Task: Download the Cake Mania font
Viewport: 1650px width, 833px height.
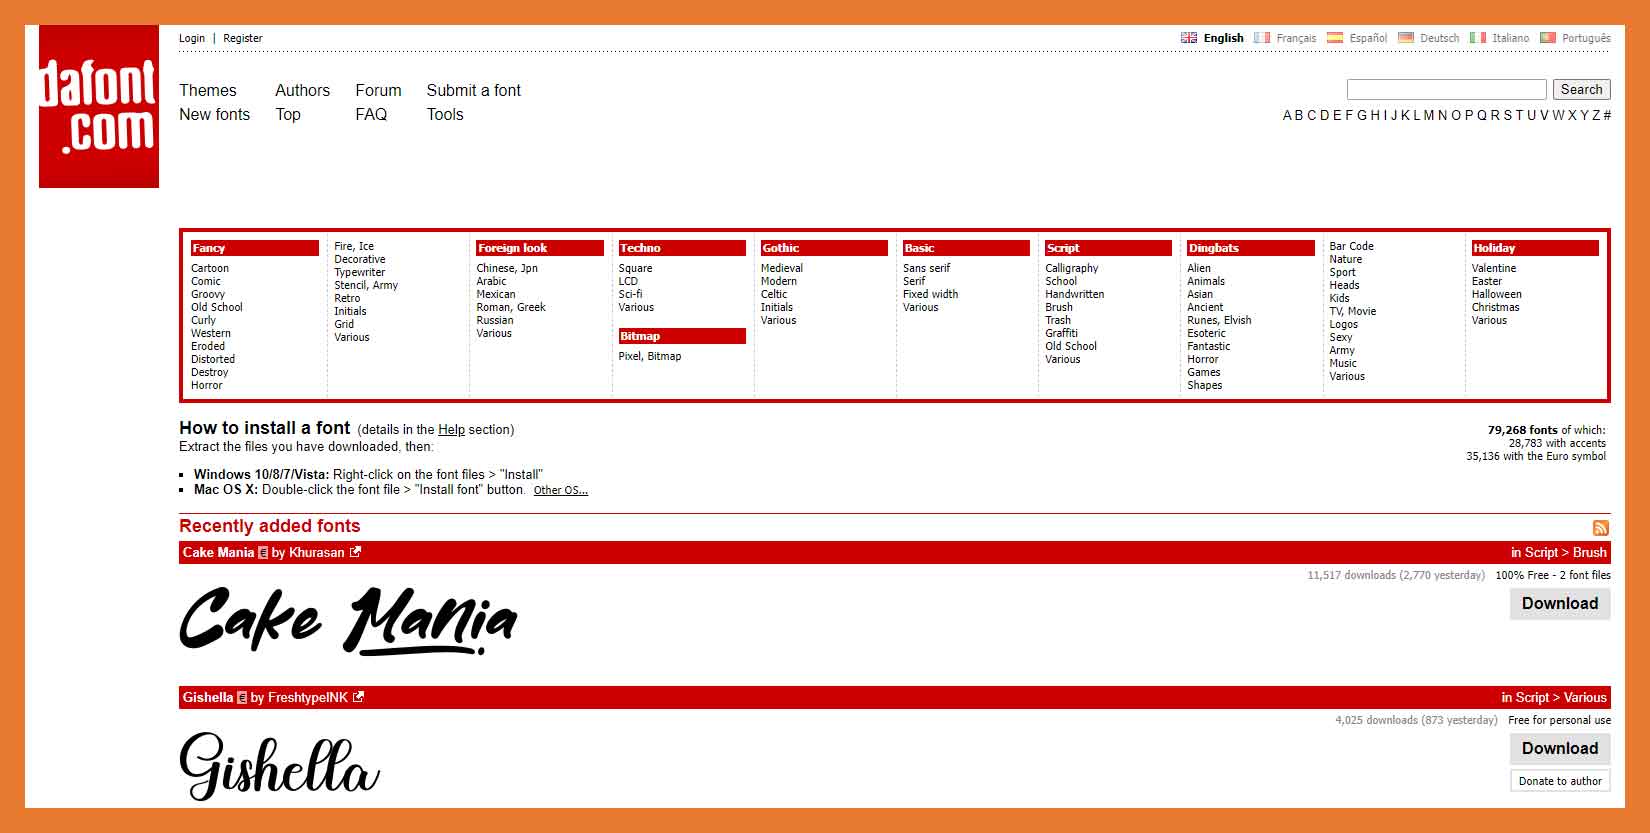Action: pos(1559,604)
